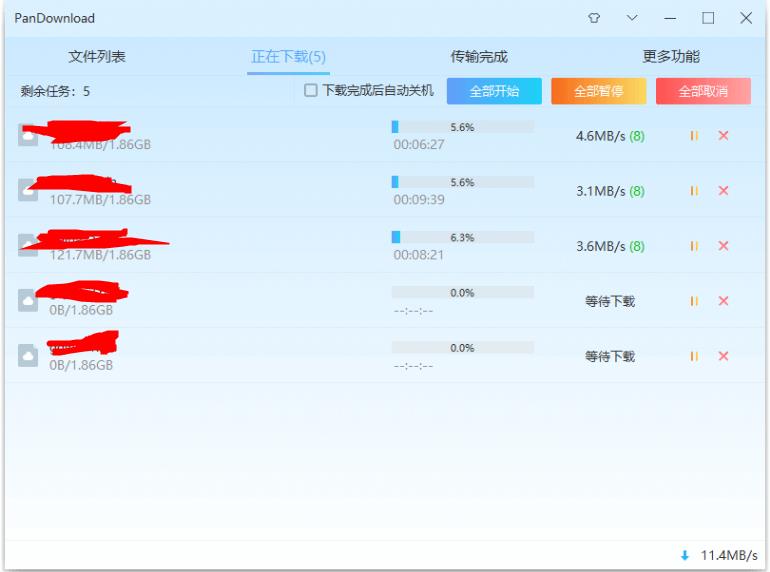
Task: Click the blue download arrow in status bar
Action: [x=685, y=555]
